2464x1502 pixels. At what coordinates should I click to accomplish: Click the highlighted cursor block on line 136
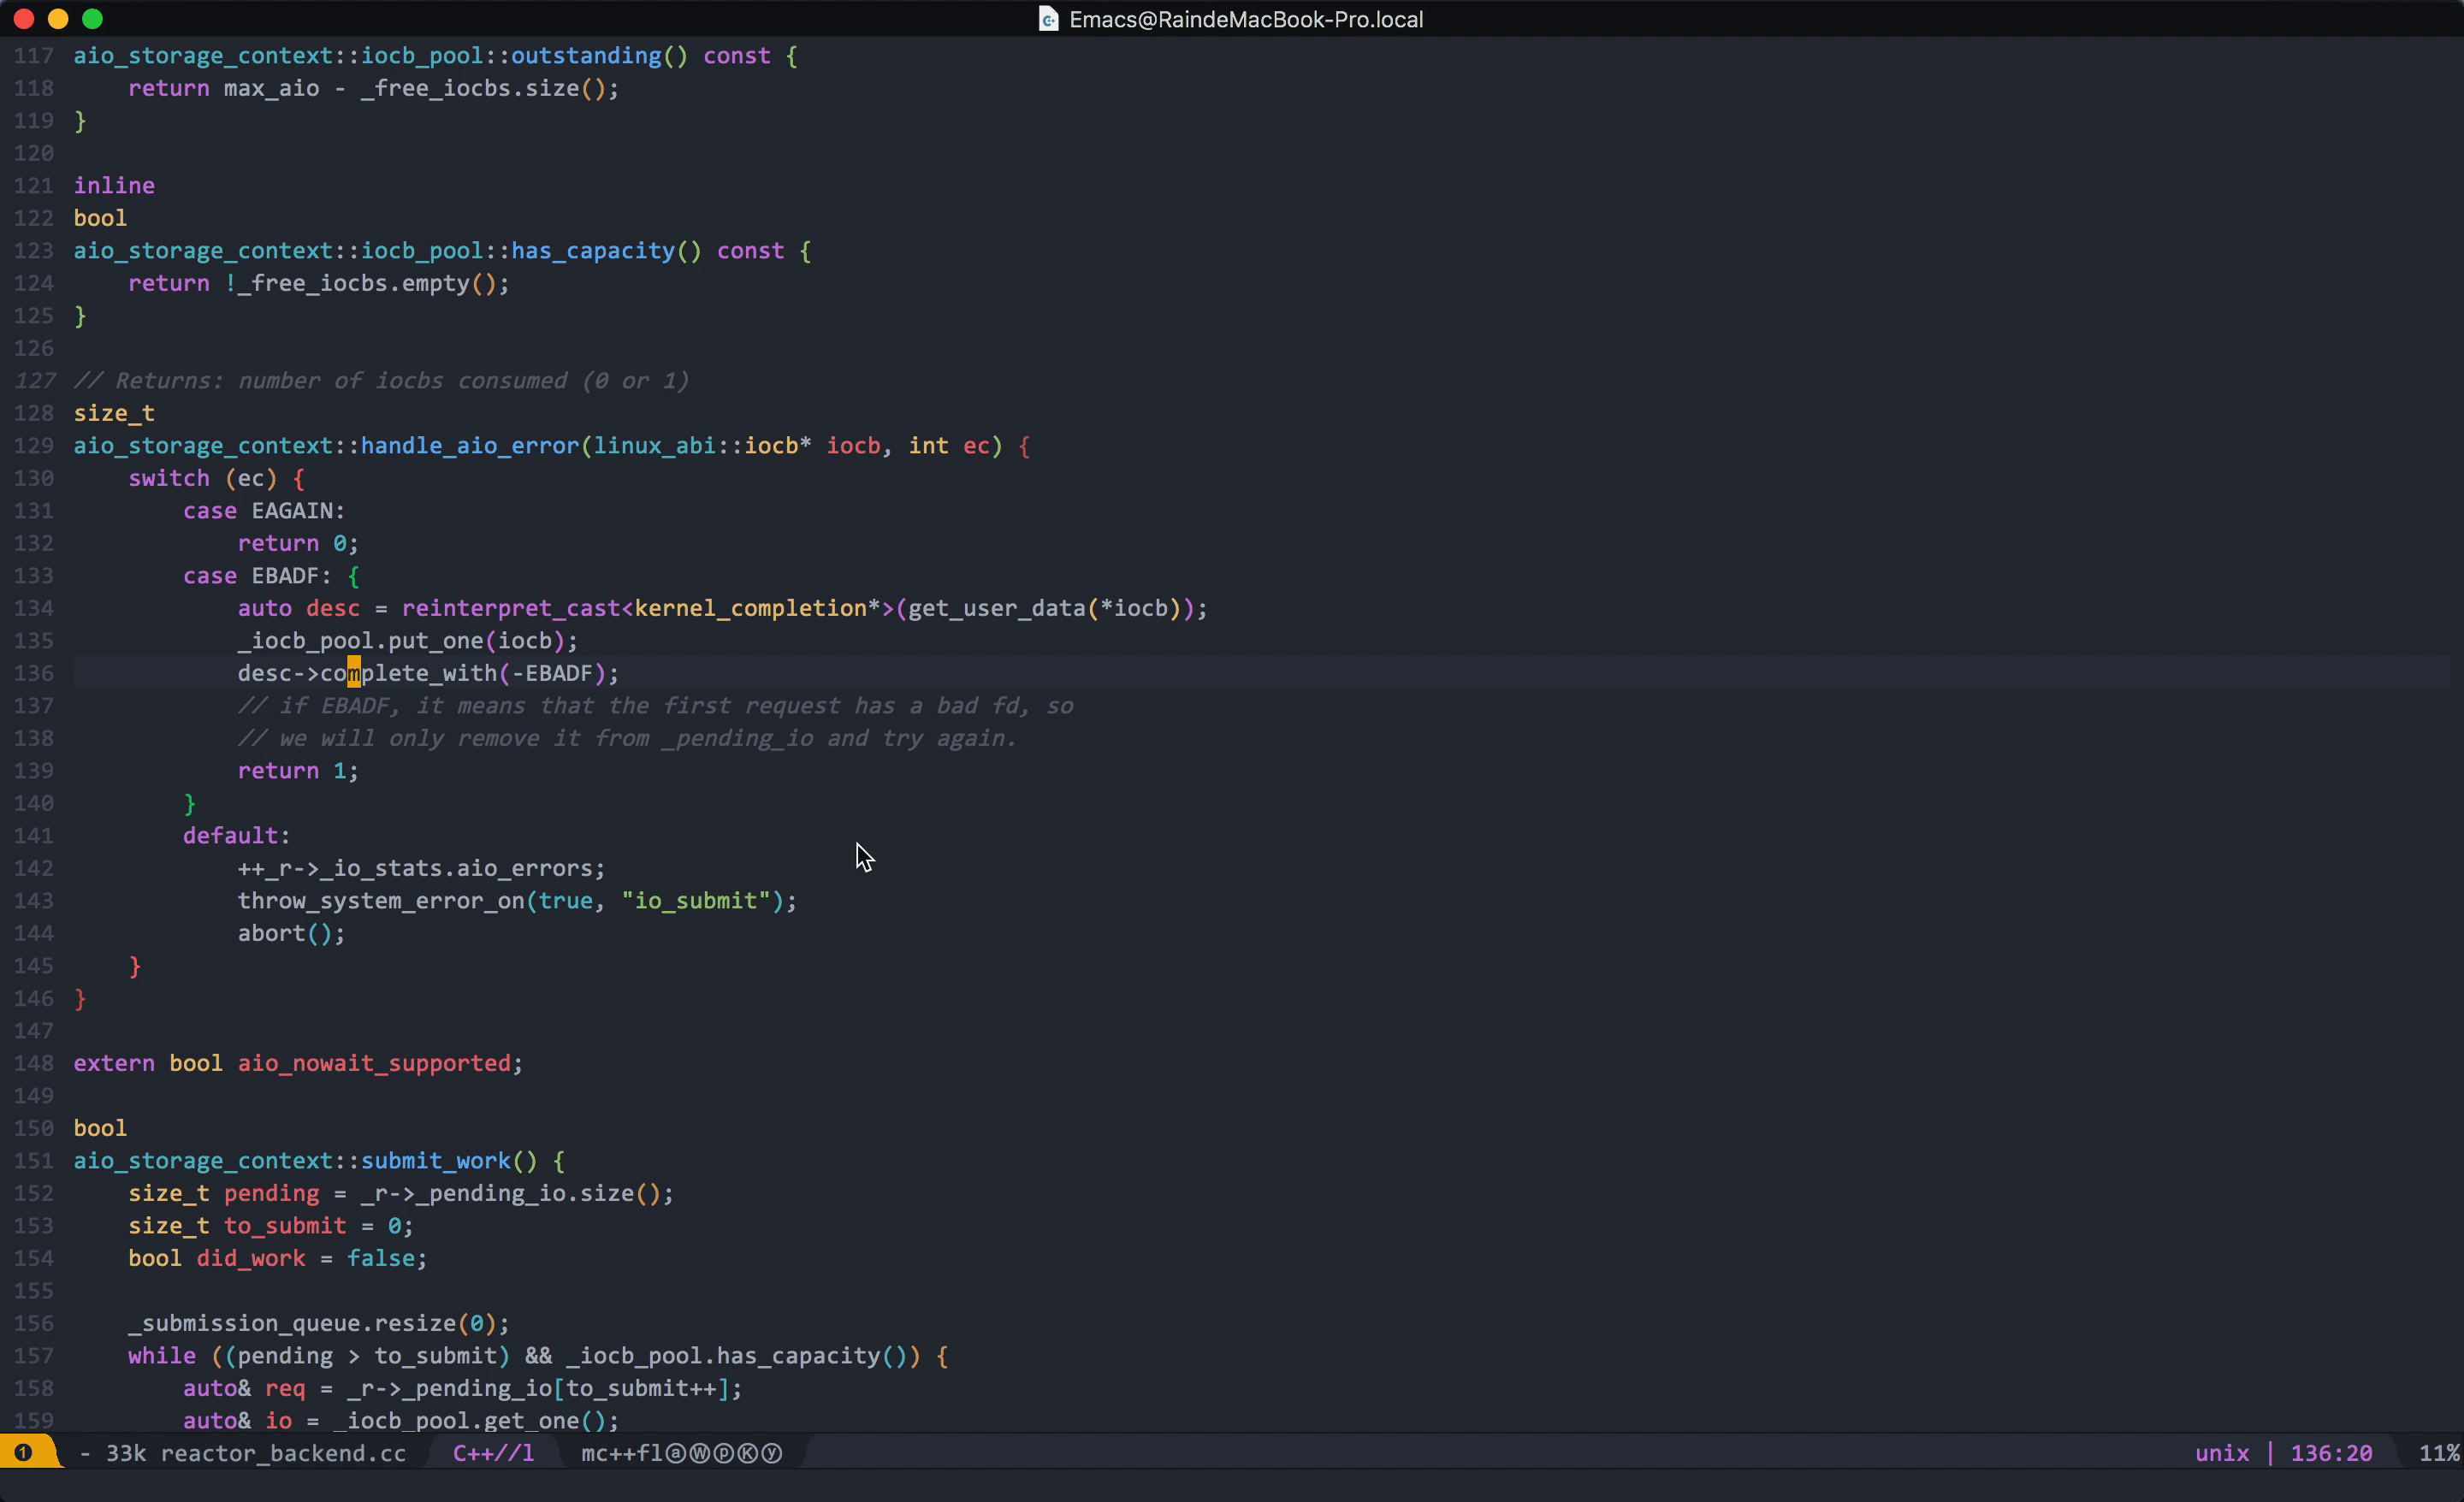tap(355, 673)
